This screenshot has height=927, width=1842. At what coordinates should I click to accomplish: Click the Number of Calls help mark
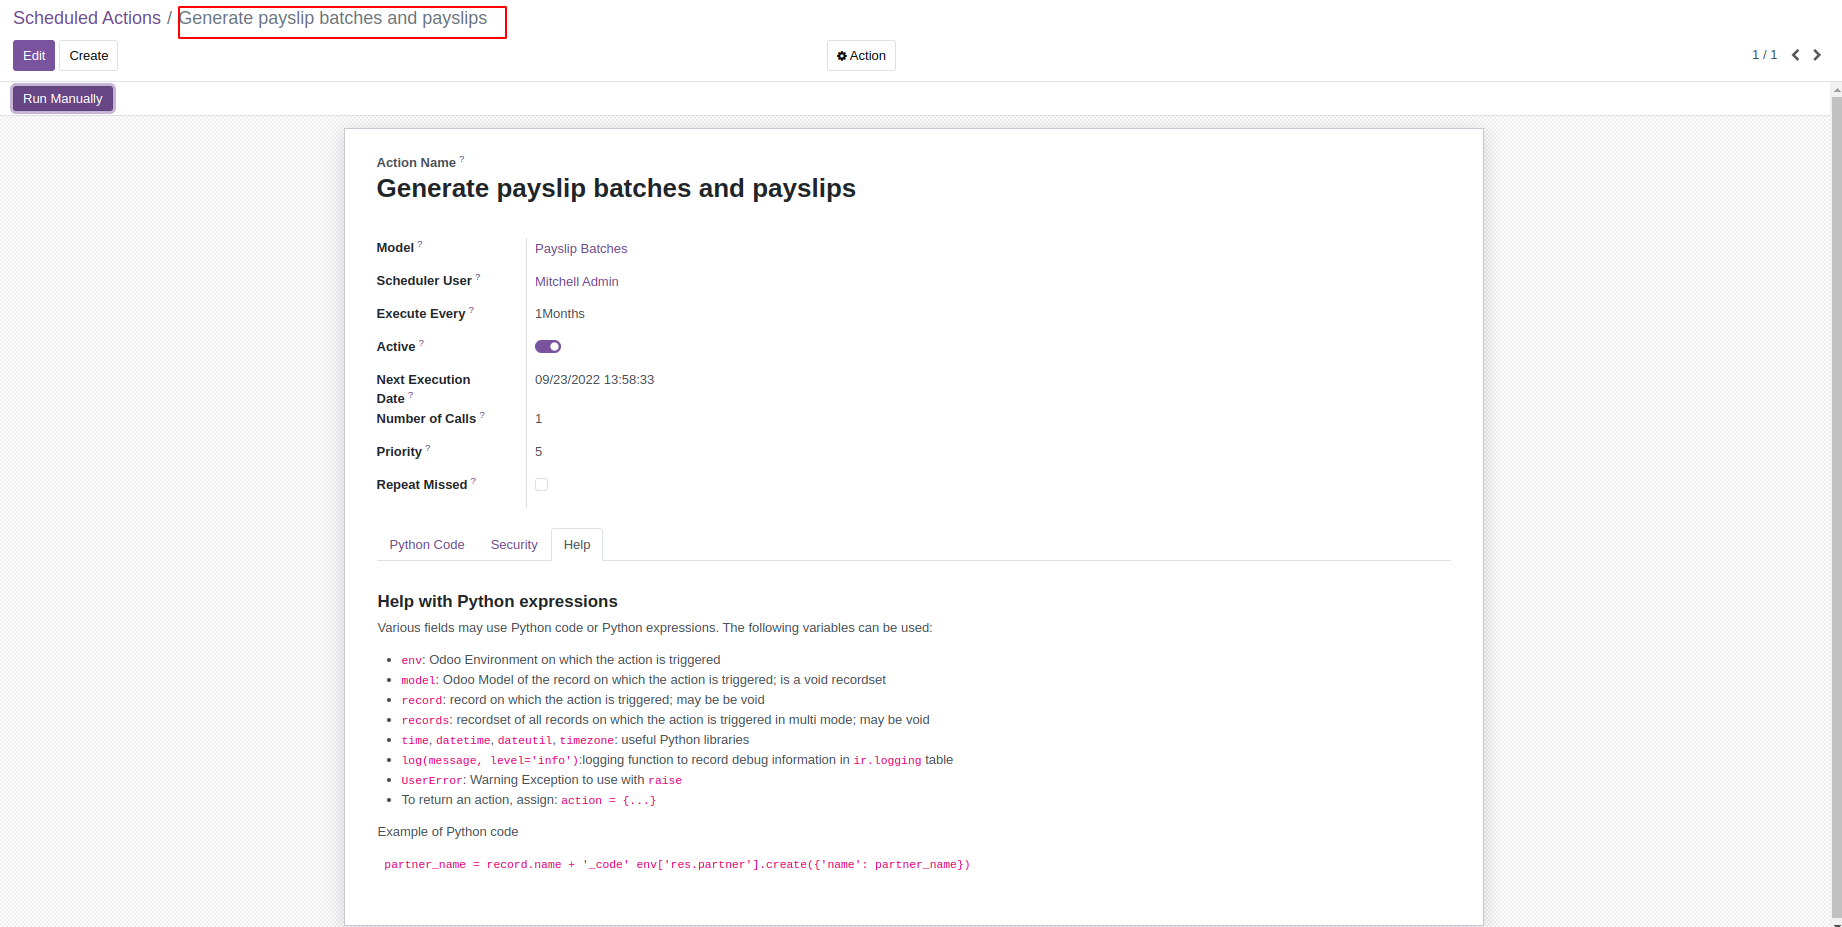coord(482,415)
